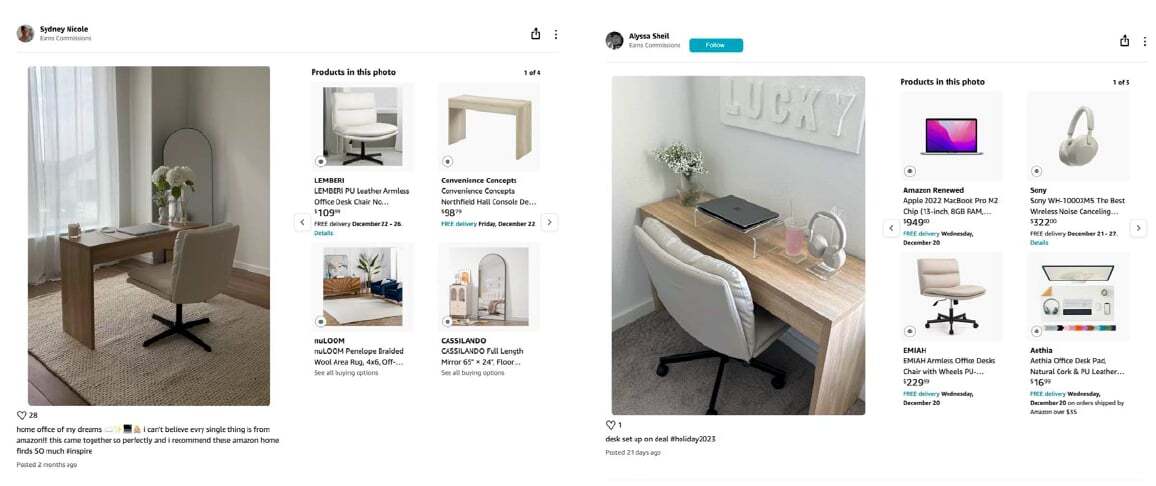Open Details link under Sony headphones delivery
The width and height of the screenshot is (1156, 486).
1039,243
